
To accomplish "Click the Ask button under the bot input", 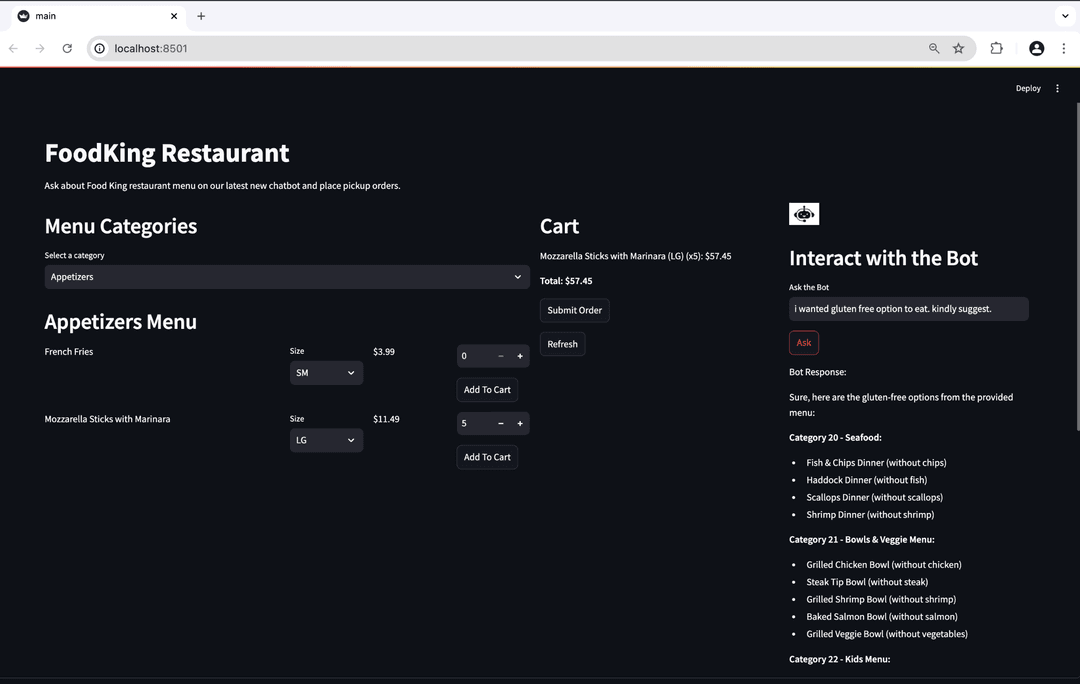I will point(804,343).
